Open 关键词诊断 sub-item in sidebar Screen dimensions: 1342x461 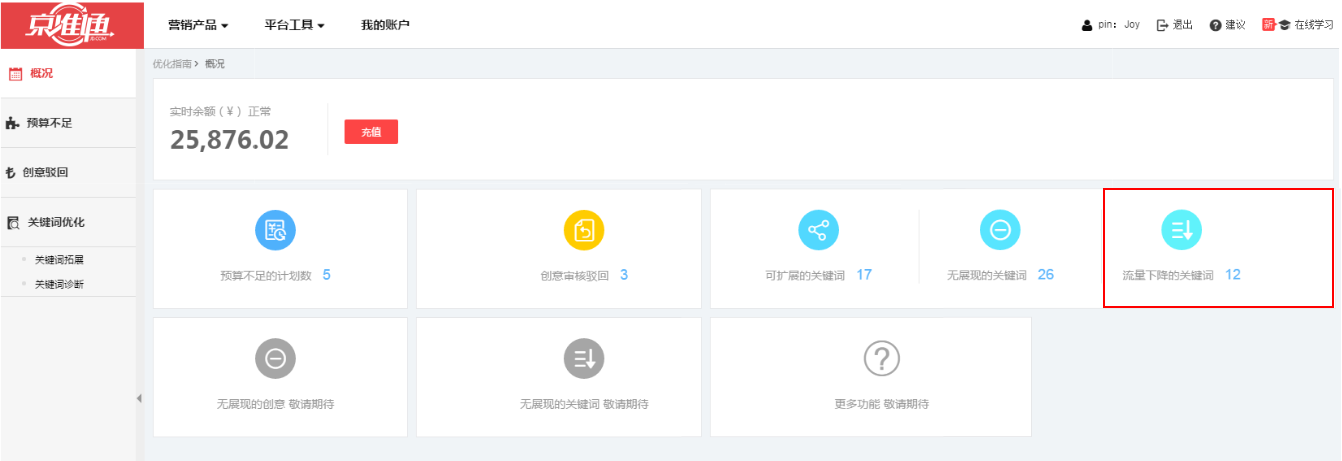click(x=59, y=284)
